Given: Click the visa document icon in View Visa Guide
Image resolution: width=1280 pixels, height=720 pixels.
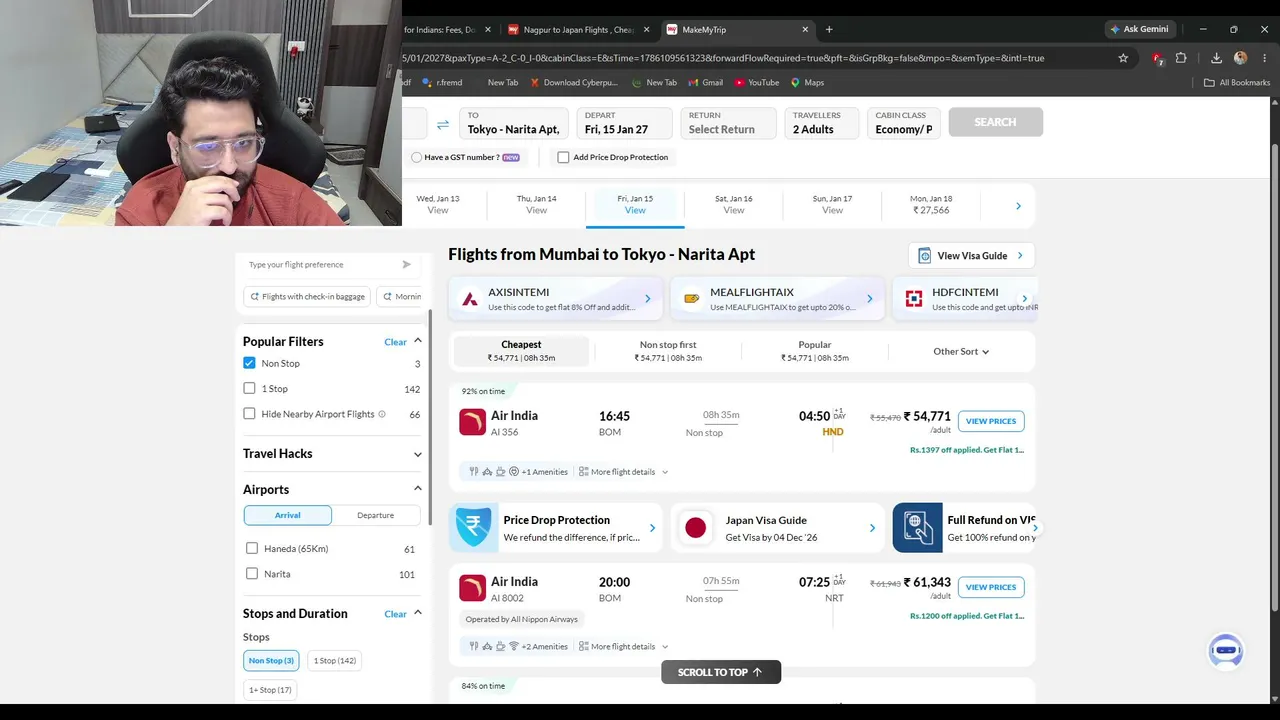Looking at the screenshot, I should coord(925,256).
